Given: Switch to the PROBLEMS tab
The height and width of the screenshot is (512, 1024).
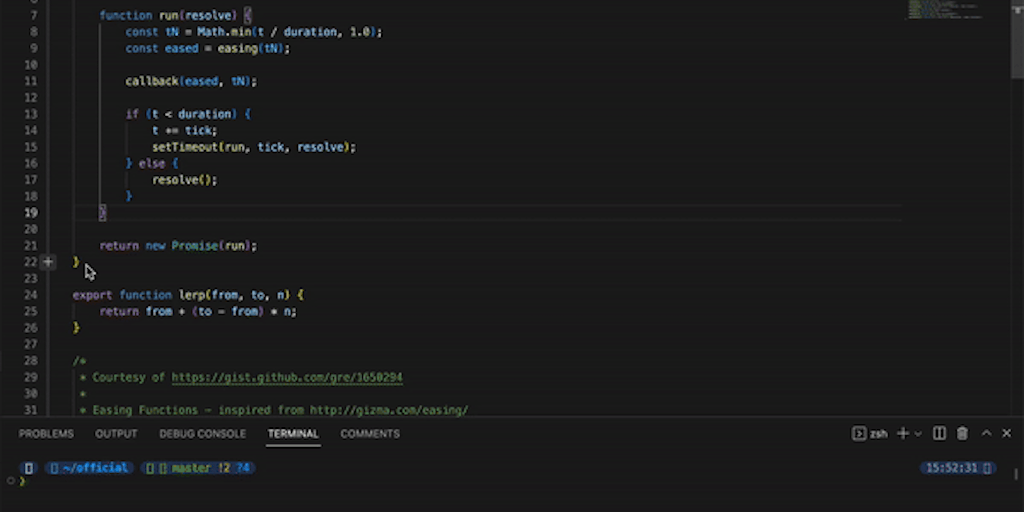Looking at the screenshot, I should coord(46,434).
